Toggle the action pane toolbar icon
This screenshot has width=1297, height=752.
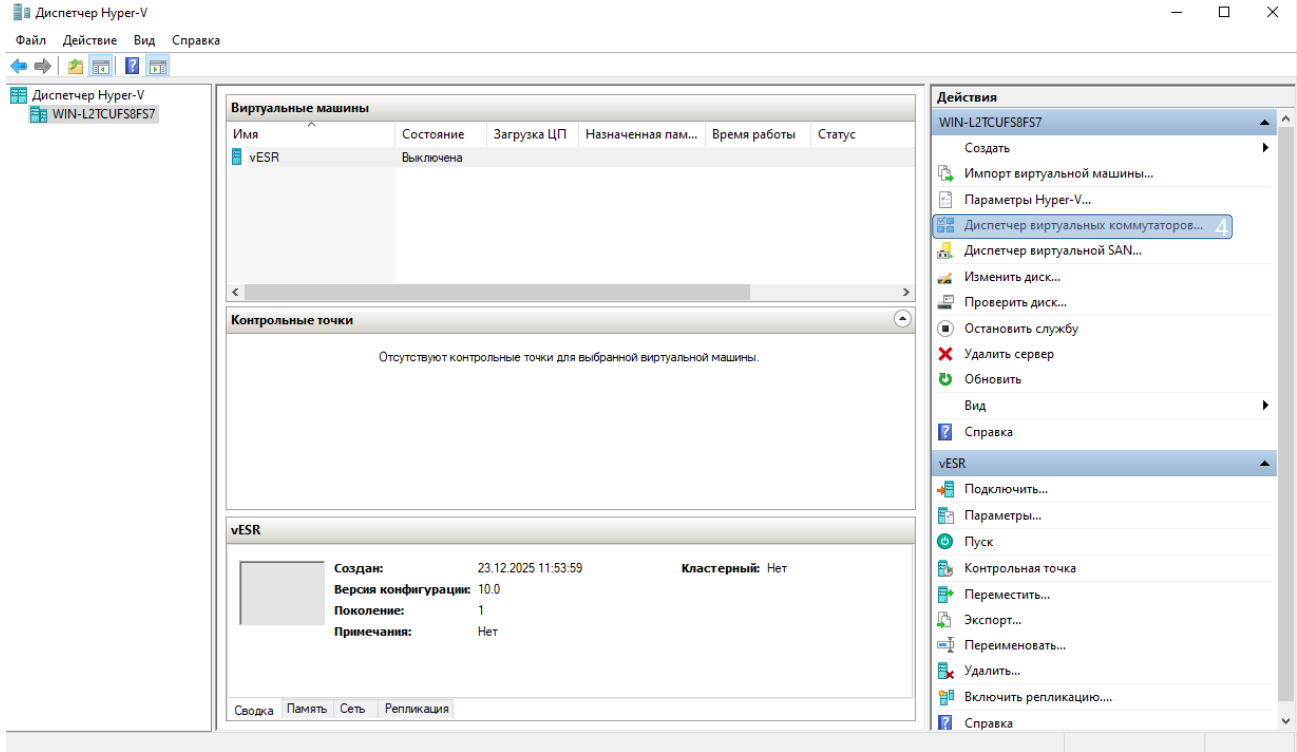pos(157,67)
